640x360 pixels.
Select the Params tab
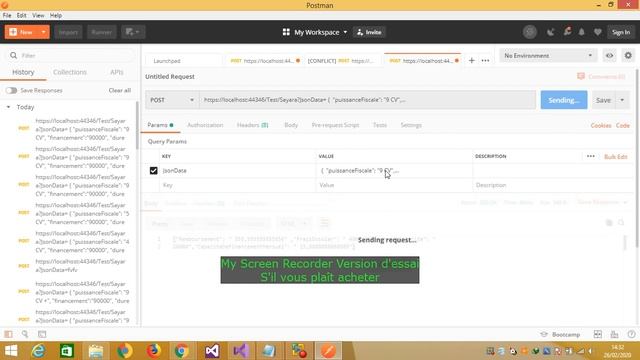pos(160,125)
